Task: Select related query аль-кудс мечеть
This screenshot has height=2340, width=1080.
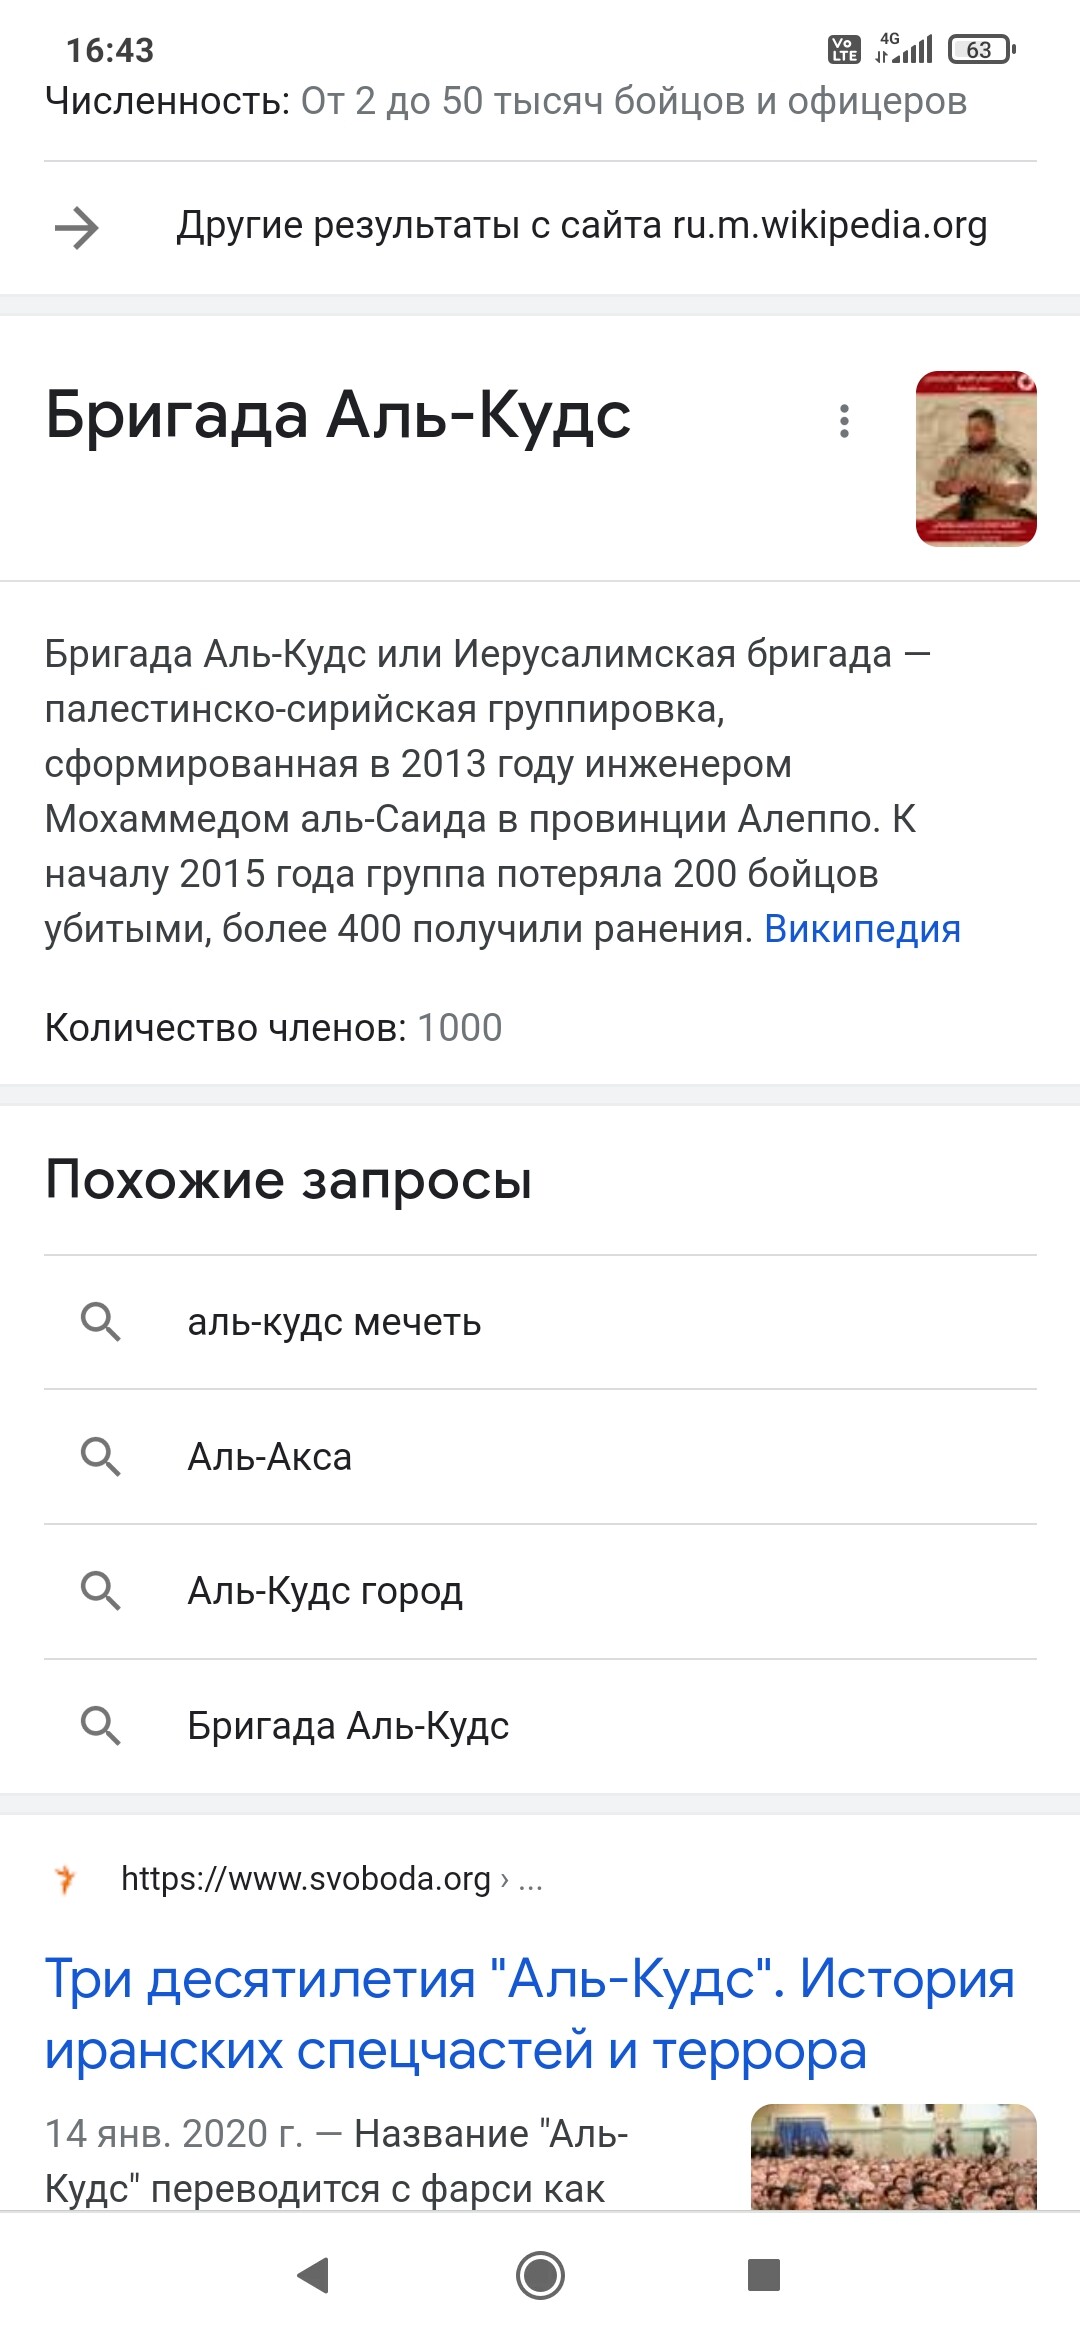Action: coord(540,1322)
